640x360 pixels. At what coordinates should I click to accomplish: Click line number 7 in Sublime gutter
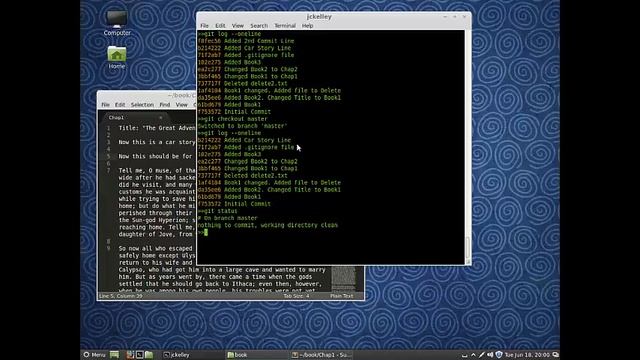pos(109,171)
